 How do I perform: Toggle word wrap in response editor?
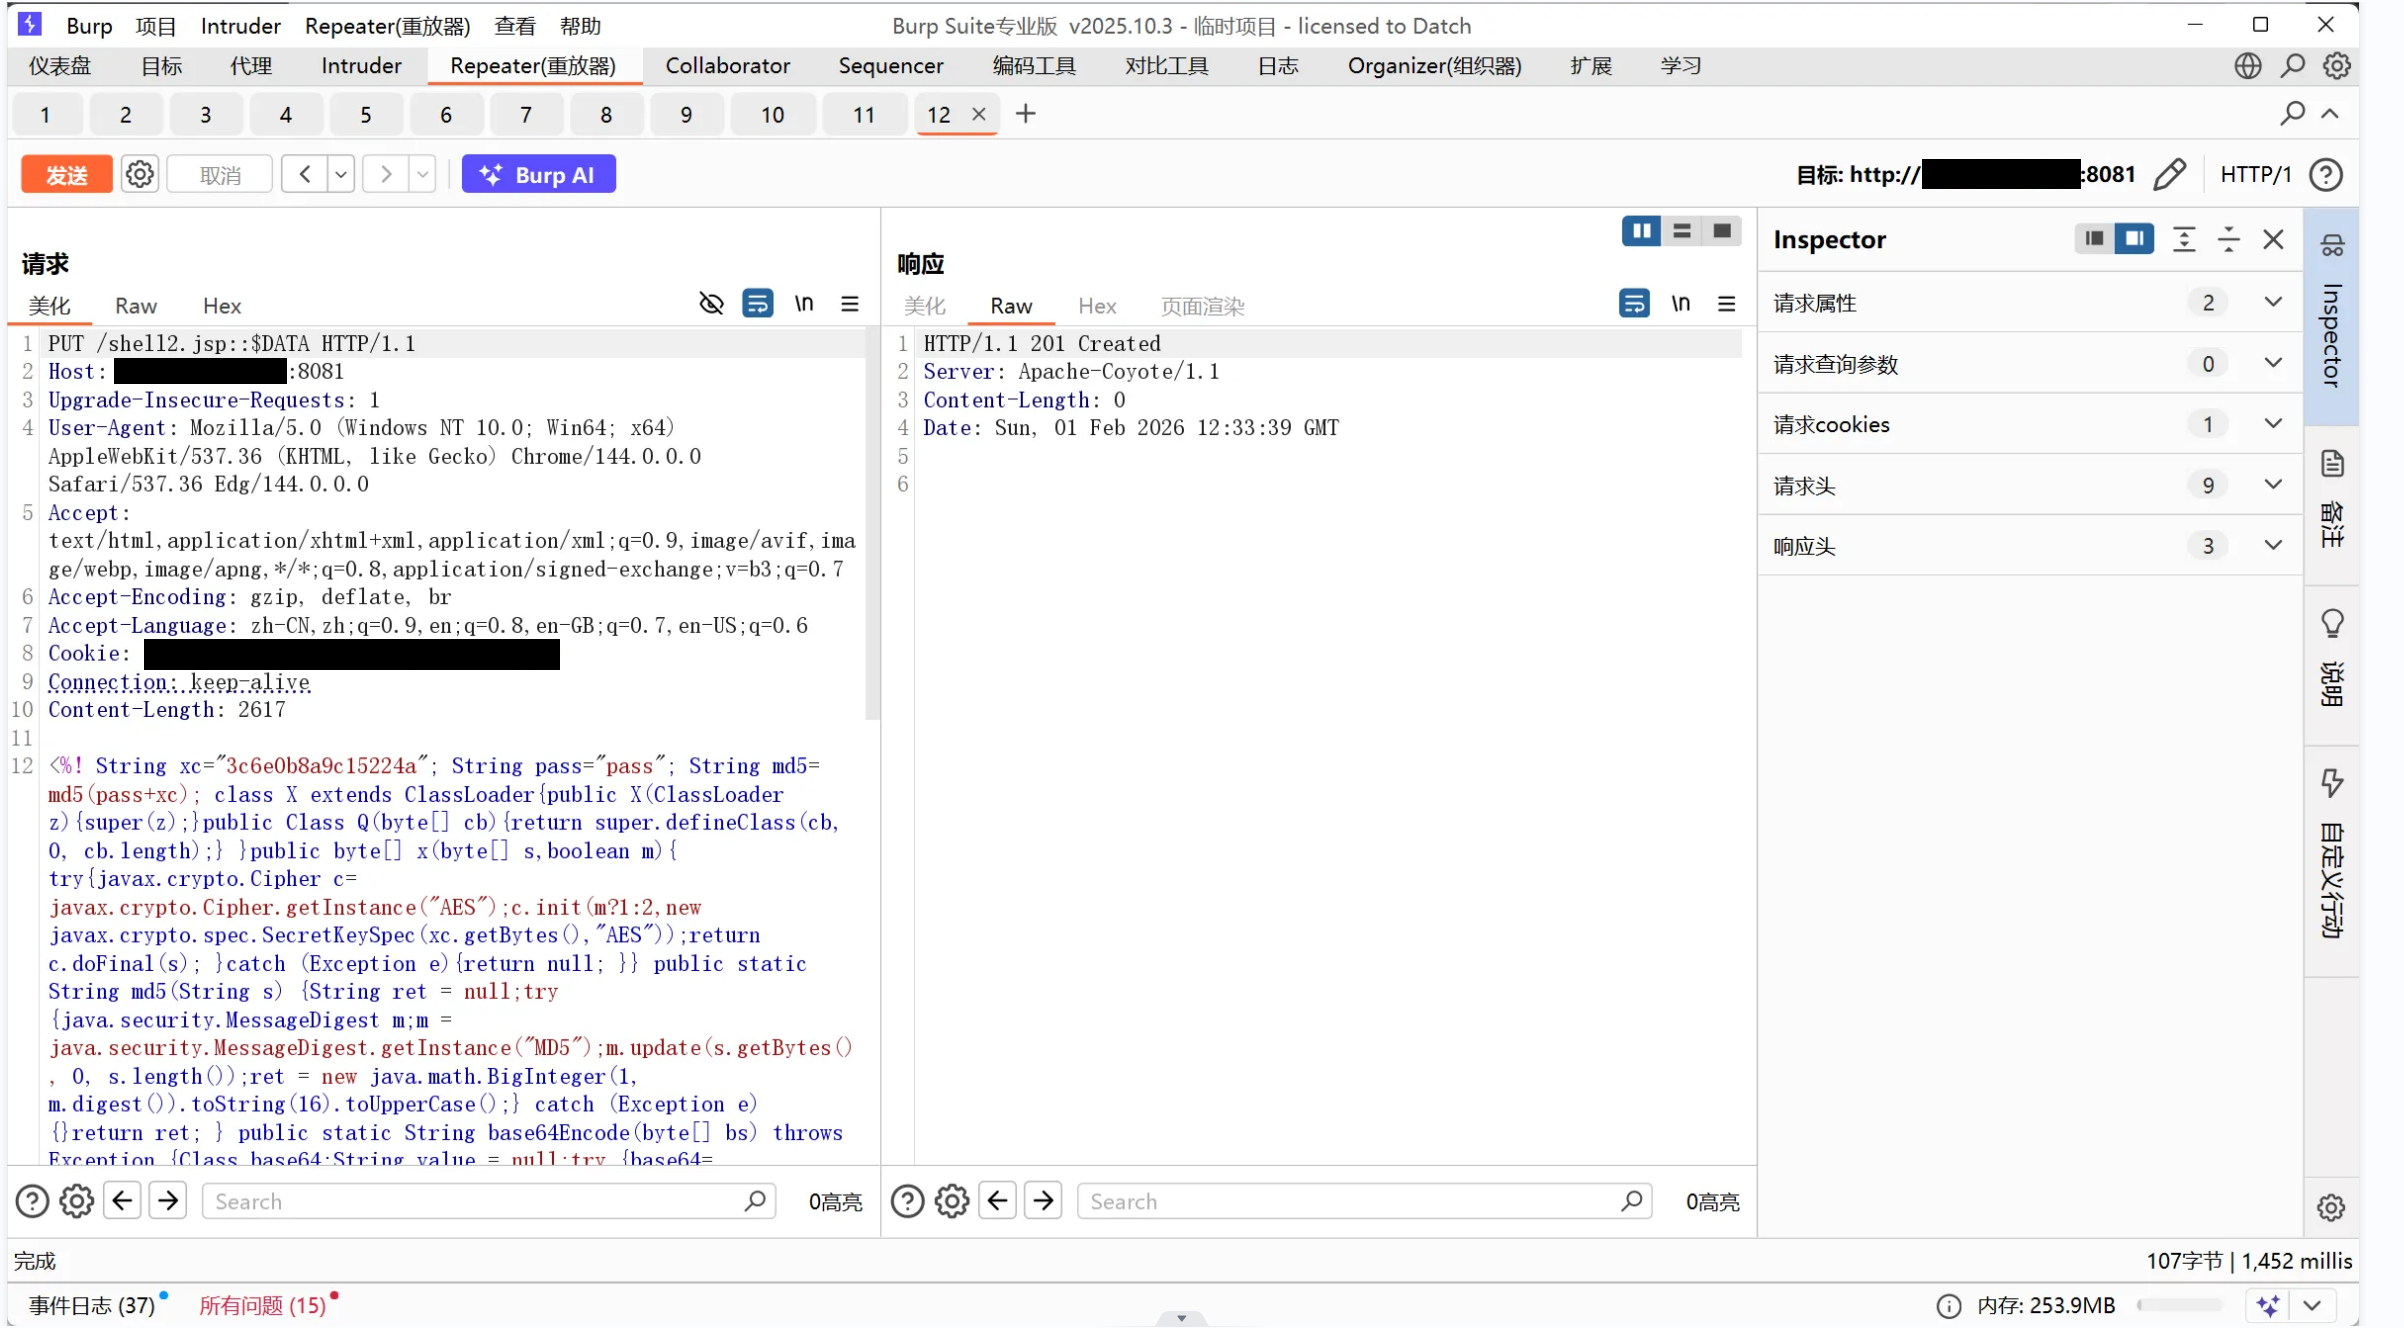(1634, 303)
